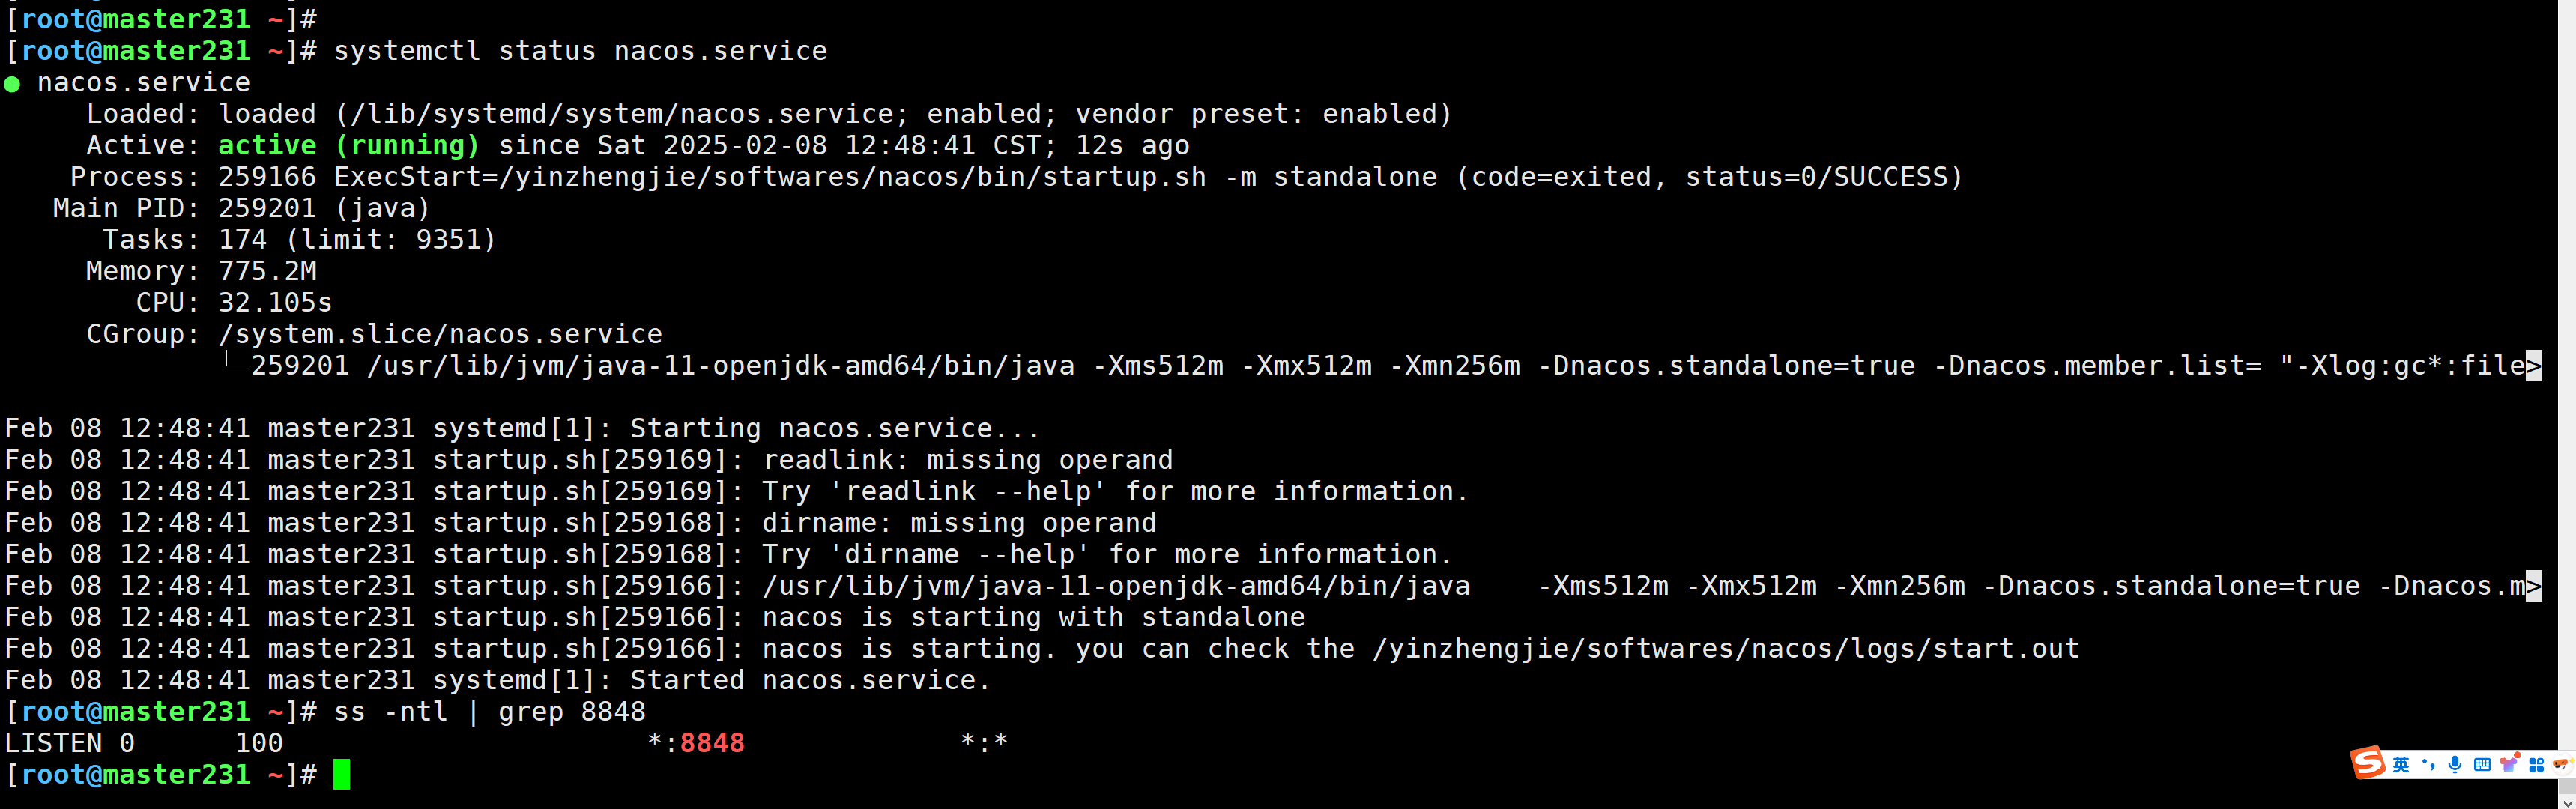Click the red 8848 port number
Image resolution: width=2576 pixels, height=809 pixels.
tap(712, 743)
